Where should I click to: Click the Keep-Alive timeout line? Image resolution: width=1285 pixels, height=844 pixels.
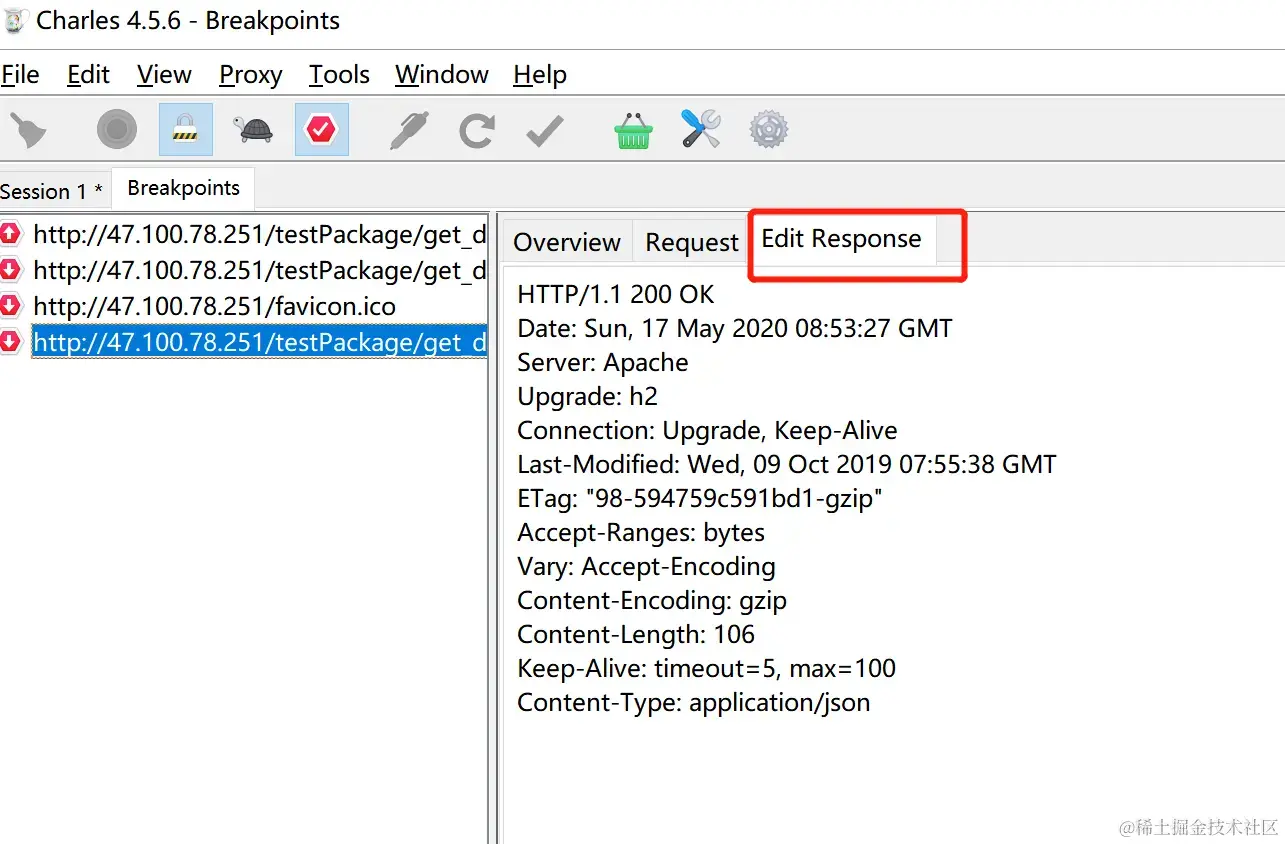pos(706,668)
